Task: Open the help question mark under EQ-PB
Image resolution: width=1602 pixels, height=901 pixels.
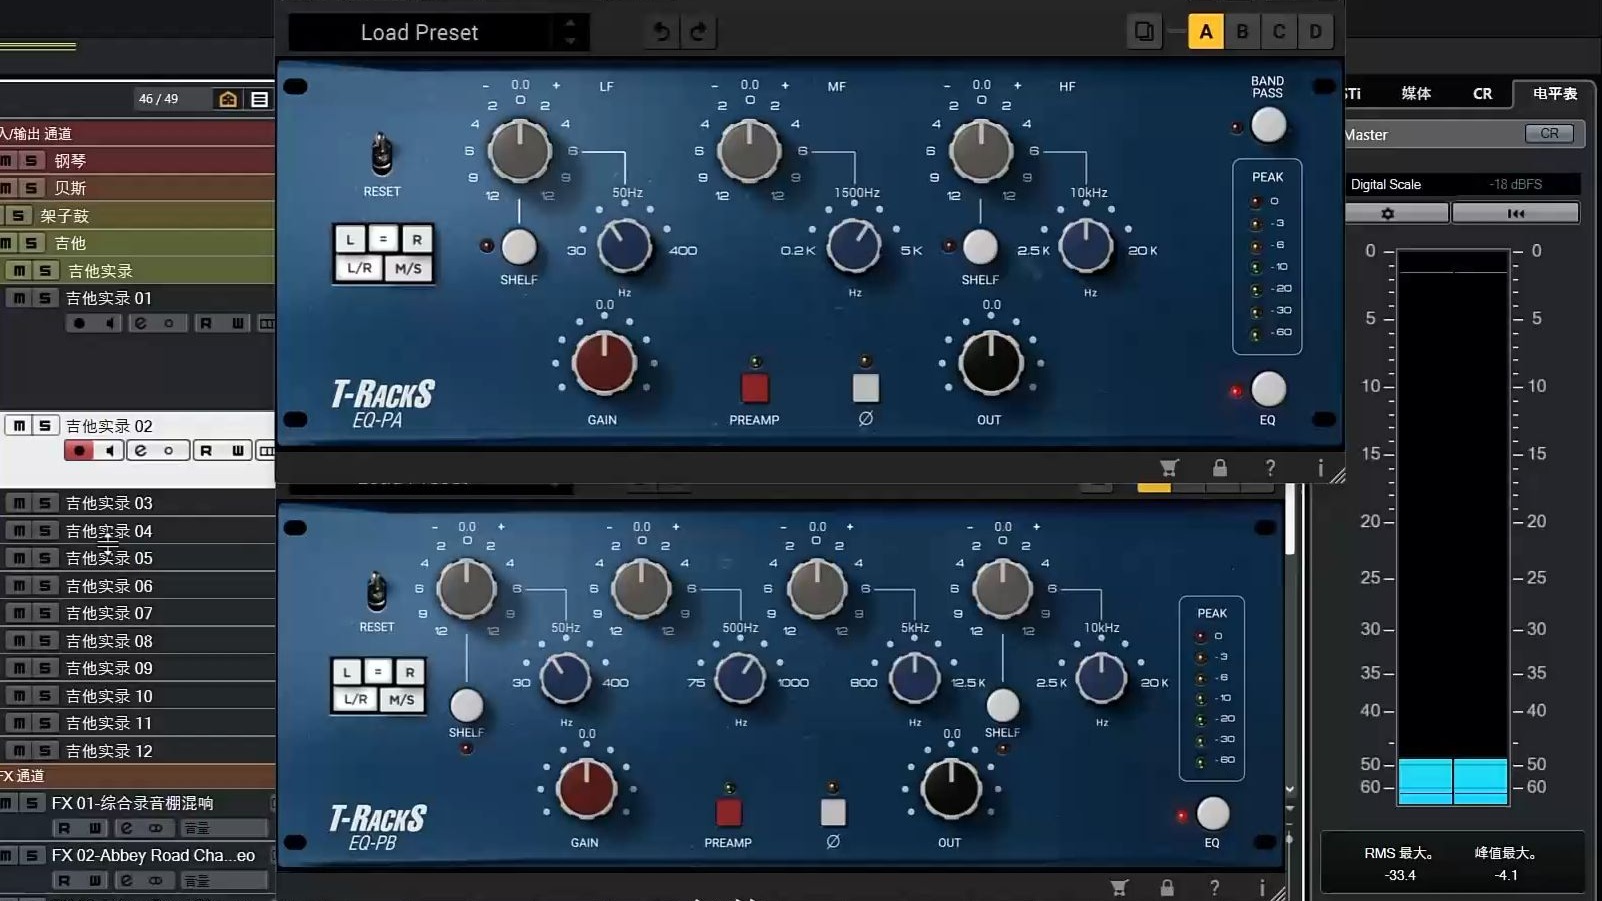Action: pyautogui.click(x=1214, y=887)
